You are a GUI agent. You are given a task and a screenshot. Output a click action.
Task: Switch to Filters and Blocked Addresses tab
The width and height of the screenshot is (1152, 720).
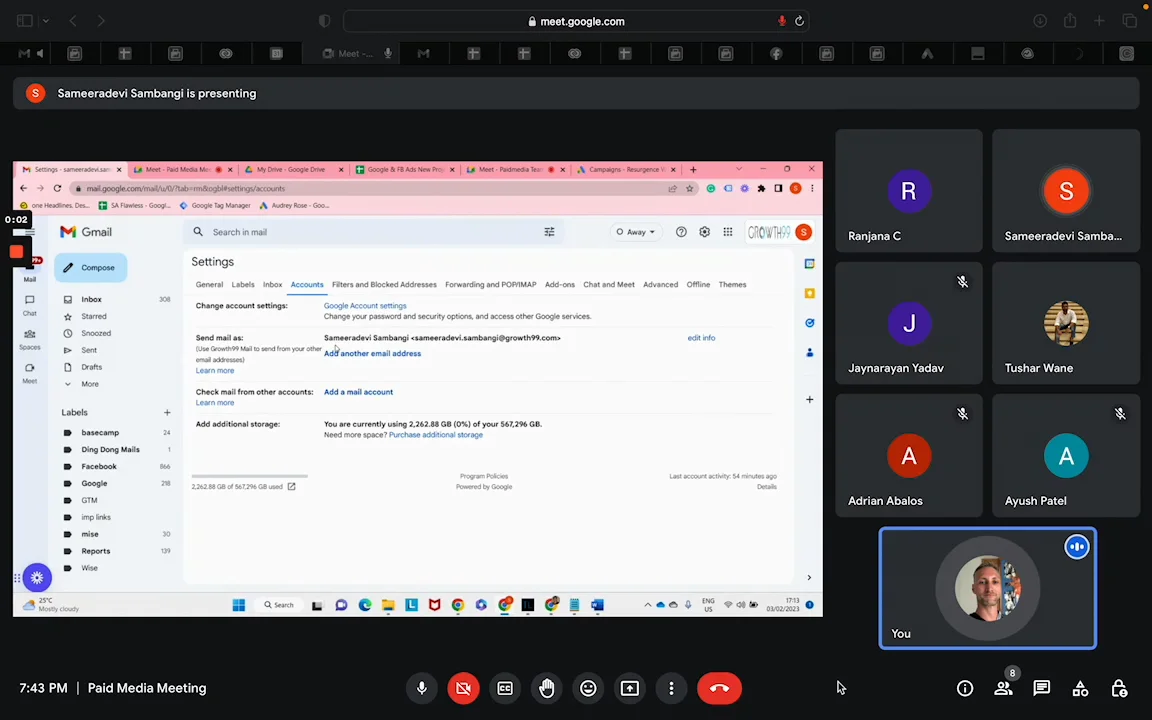coord(384,284)
